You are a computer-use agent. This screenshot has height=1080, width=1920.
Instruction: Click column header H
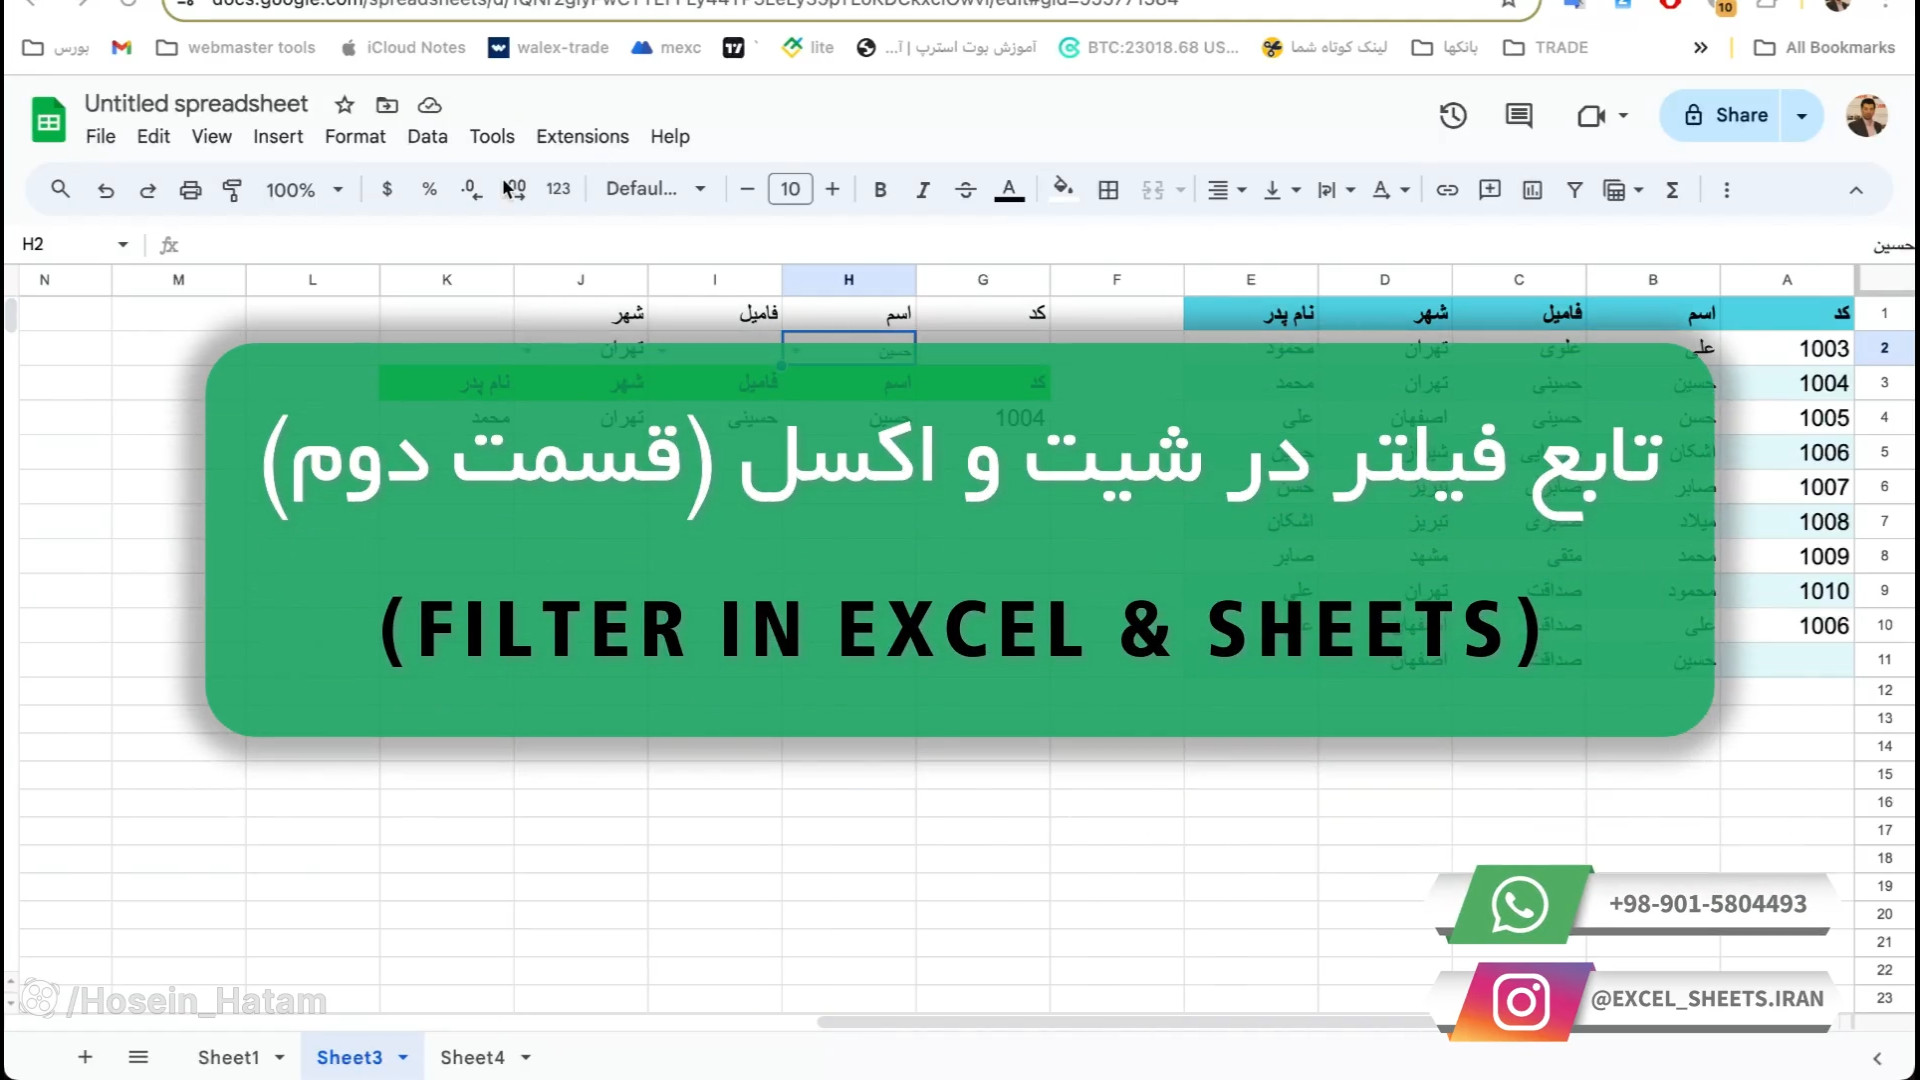(x=848, y=280)
